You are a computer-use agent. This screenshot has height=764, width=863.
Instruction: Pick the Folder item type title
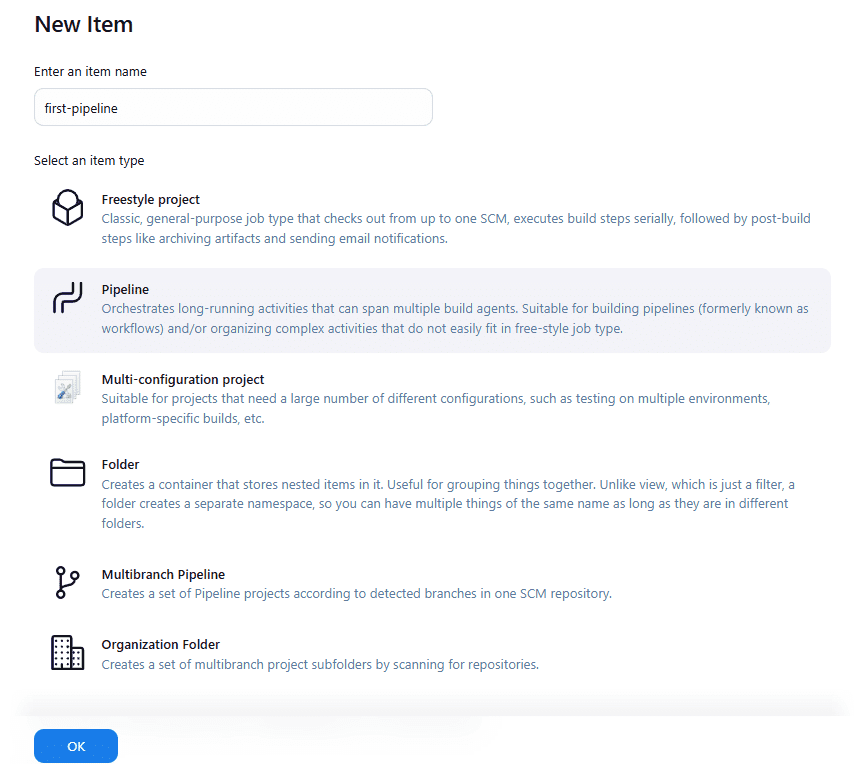[x=120, y=465]
